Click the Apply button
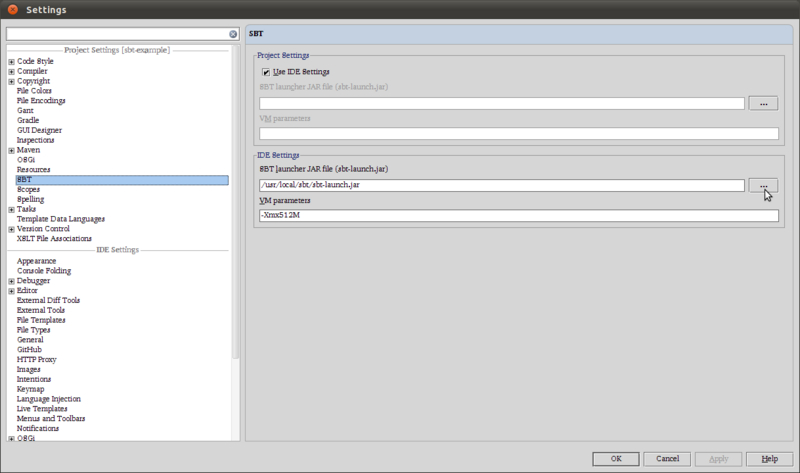800x473 pixels. pos(718,459)
